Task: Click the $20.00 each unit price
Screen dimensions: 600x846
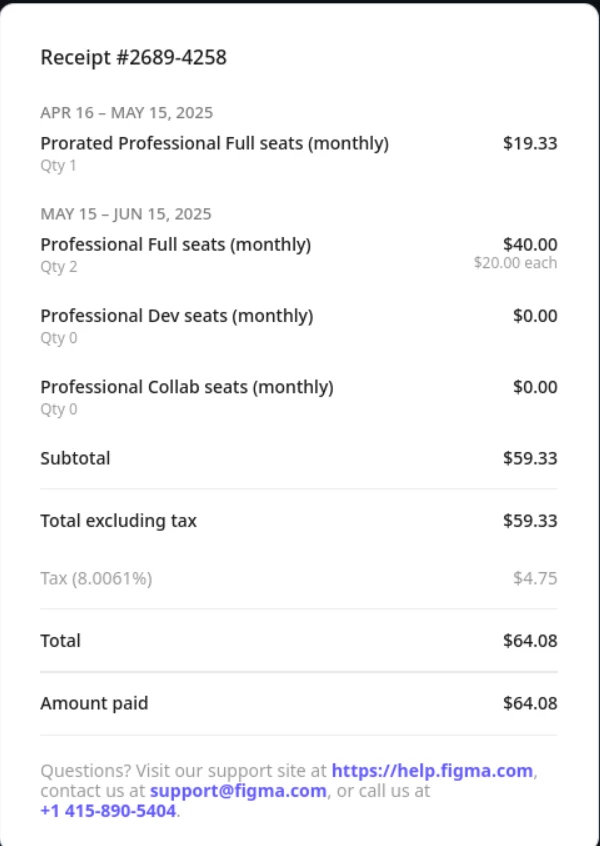Action: [x=515, y=263]
